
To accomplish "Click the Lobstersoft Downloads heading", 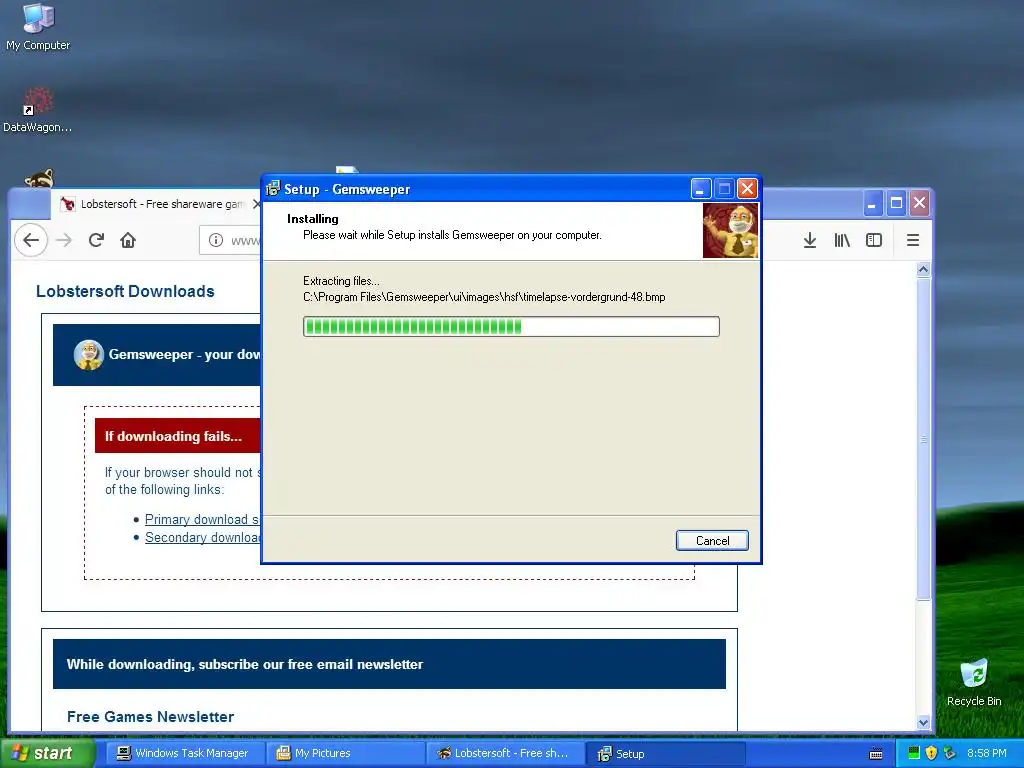I will tap(125, 291).
